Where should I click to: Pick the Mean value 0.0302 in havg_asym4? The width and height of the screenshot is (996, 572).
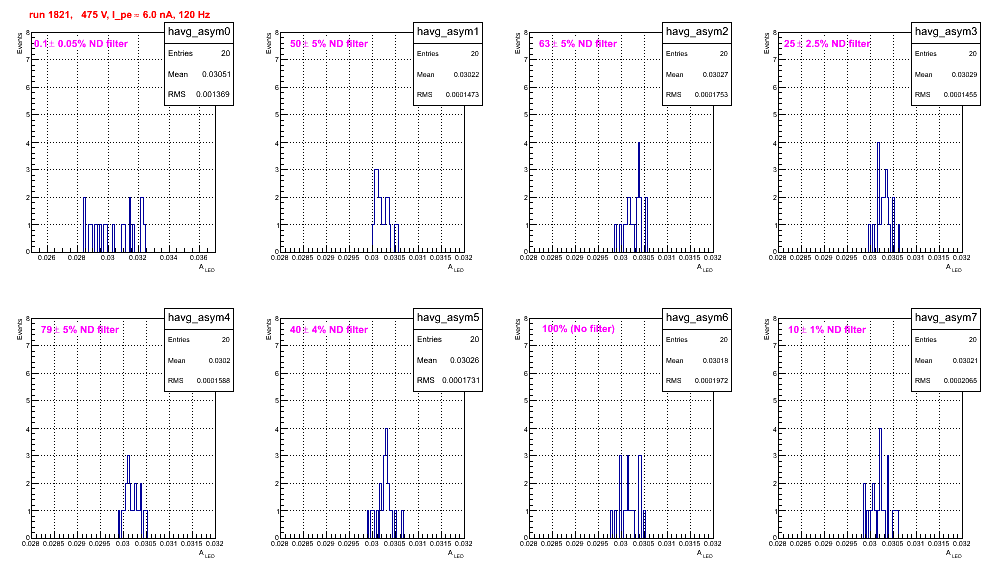tap(219, 361)
